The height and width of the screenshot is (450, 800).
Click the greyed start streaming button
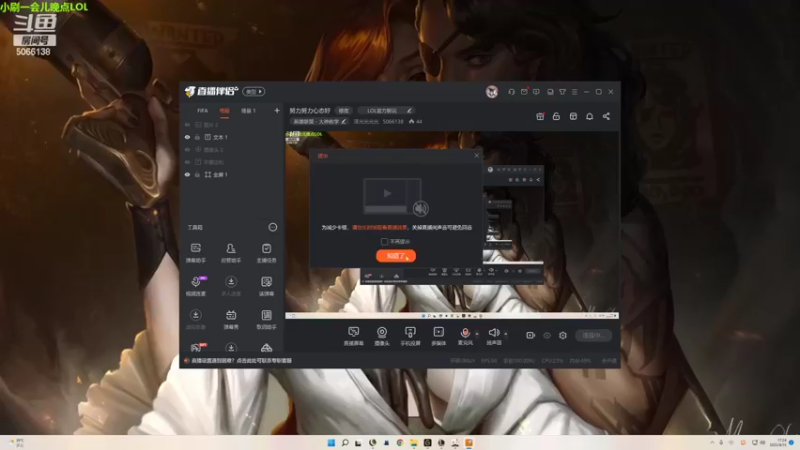(x=593, y=335)
